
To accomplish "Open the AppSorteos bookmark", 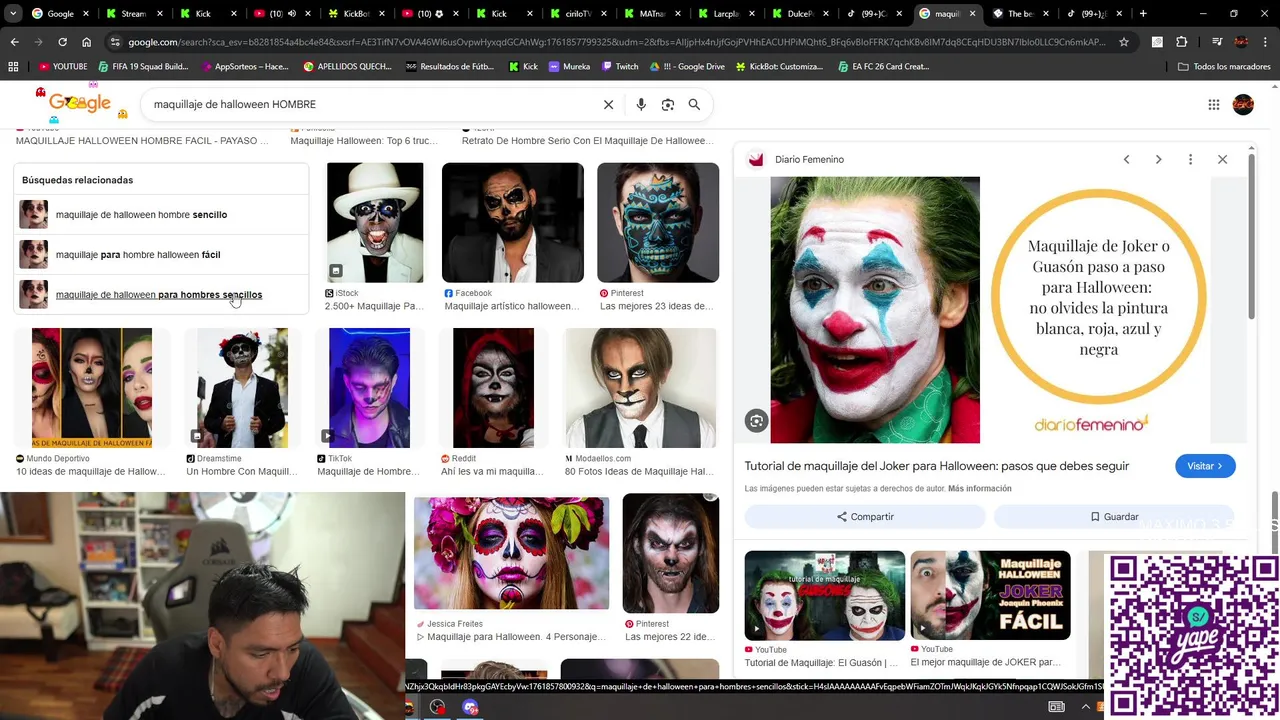I will (x=244, y=66).
